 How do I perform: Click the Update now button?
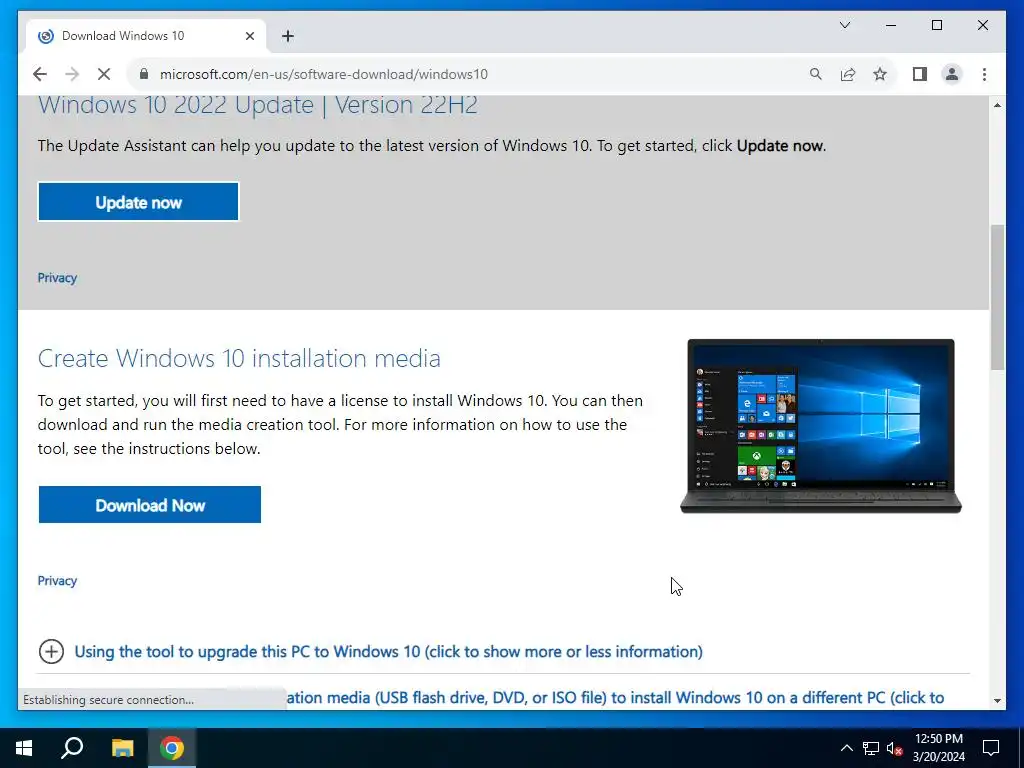[x=138, y=202]
